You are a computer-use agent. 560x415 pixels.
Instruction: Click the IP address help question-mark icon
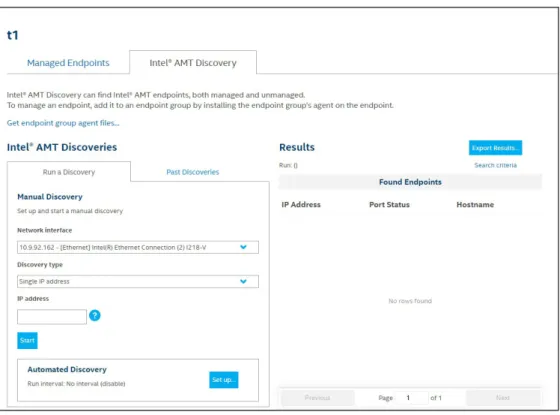pyautogui.click(x=95, y=315)
